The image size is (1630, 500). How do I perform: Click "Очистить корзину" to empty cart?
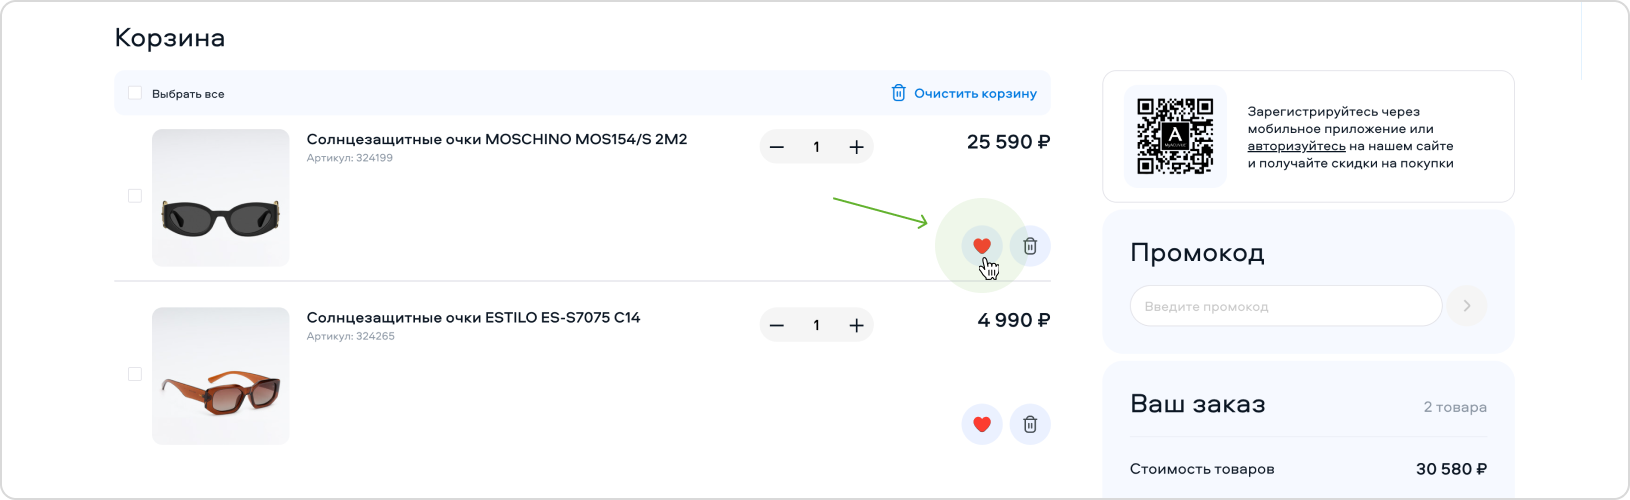[964, 93]
